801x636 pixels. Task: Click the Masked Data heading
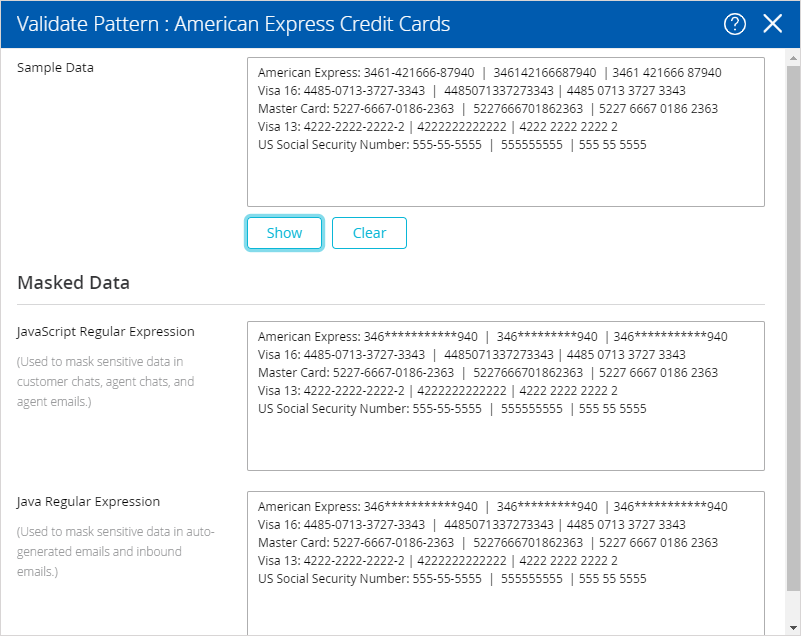[74, 282]
